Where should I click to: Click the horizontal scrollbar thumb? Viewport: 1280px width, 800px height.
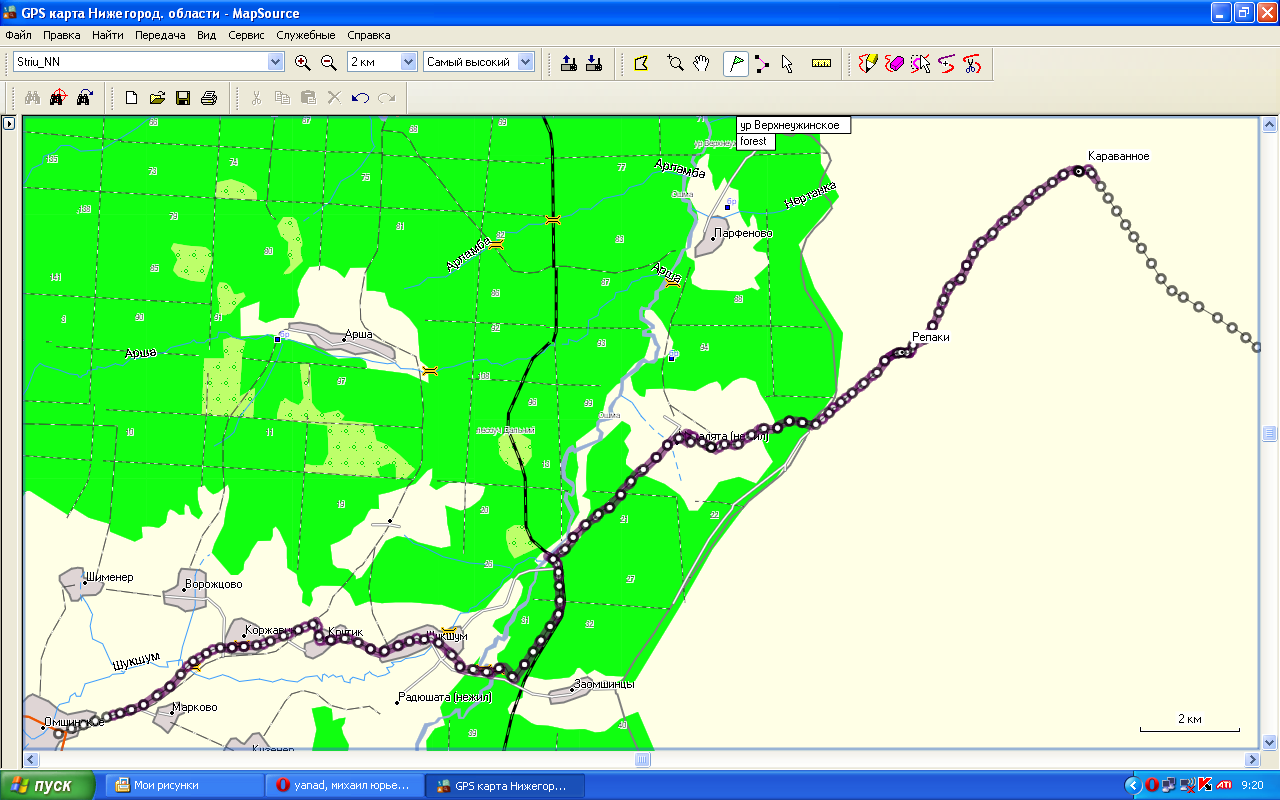642,760
